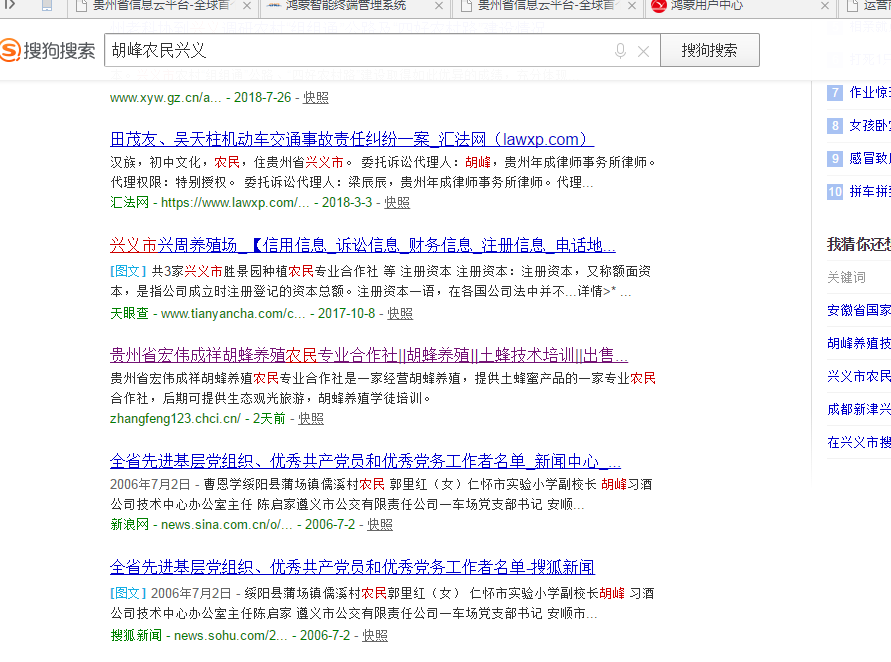Open the 兴义市兴周养殖场 result link
Image resolution: width=891 pixels, height=662 pixels.
[x=362, y=246]
